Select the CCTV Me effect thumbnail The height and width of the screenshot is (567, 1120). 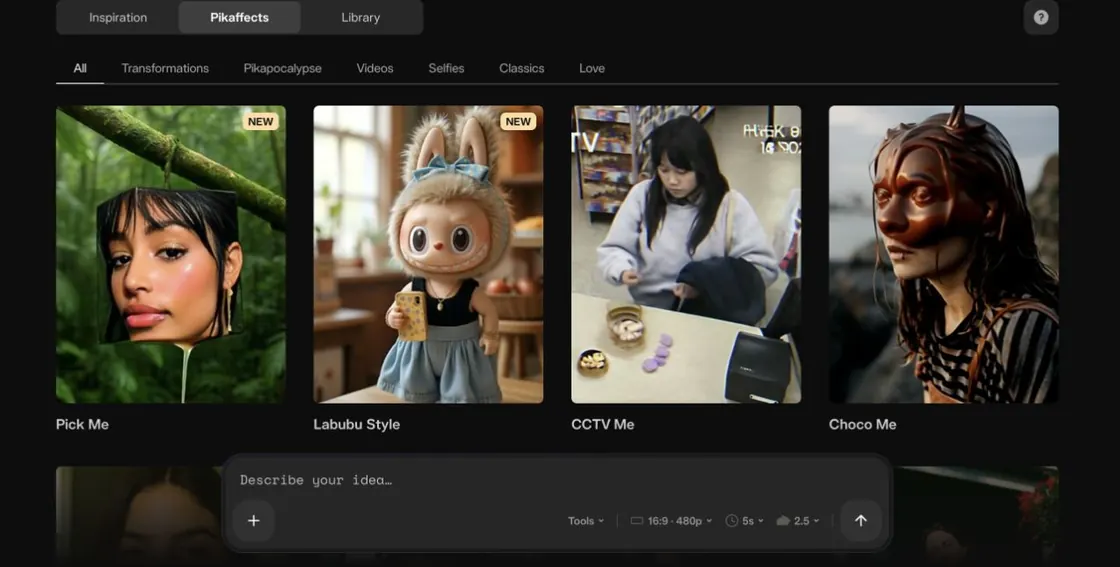click(686, 254)
